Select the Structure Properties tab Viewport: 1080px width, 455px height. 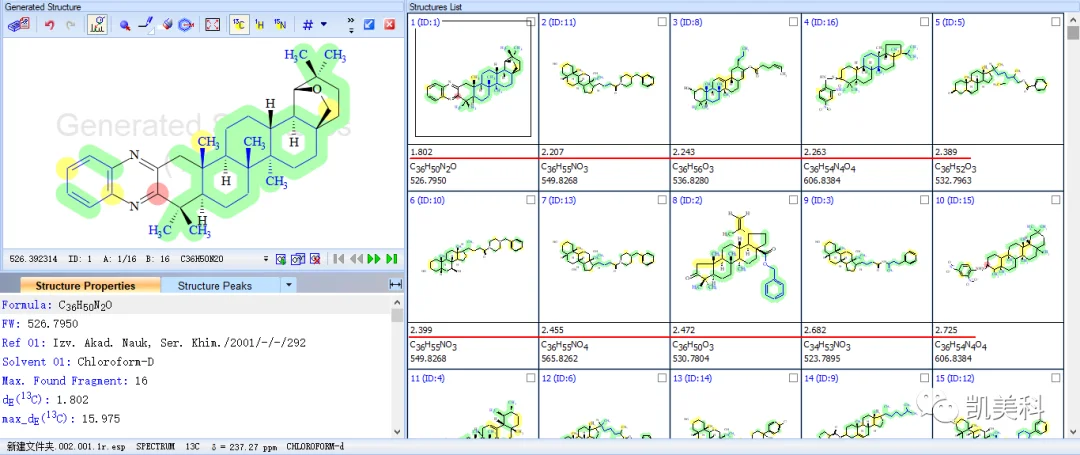tap(85, 286)
